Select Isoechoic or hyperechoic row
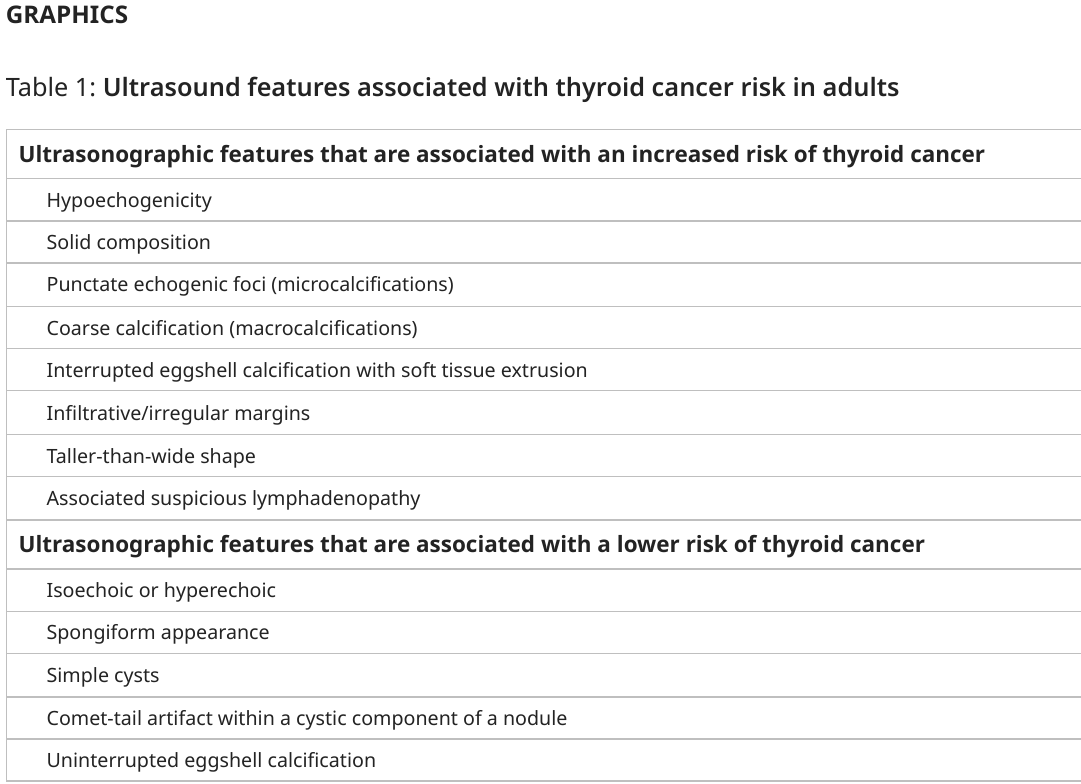This screenshot has height=784, width=1081. (x=544, y=590)
